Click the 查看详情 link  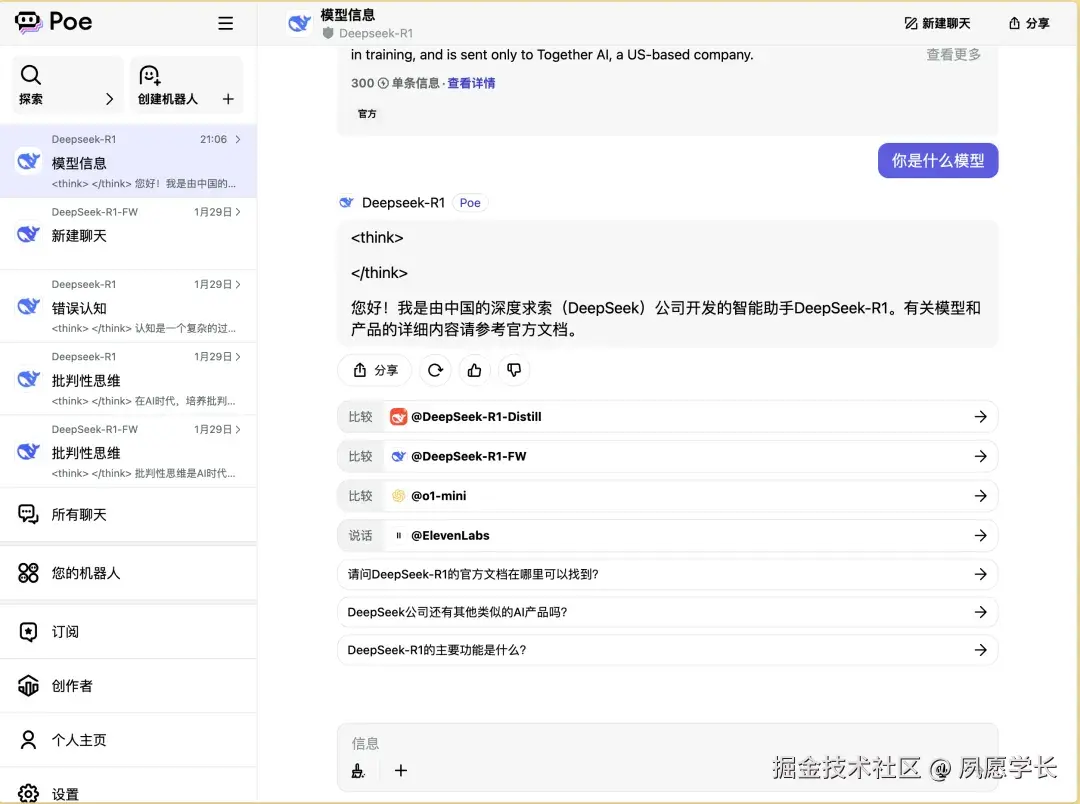470,83
